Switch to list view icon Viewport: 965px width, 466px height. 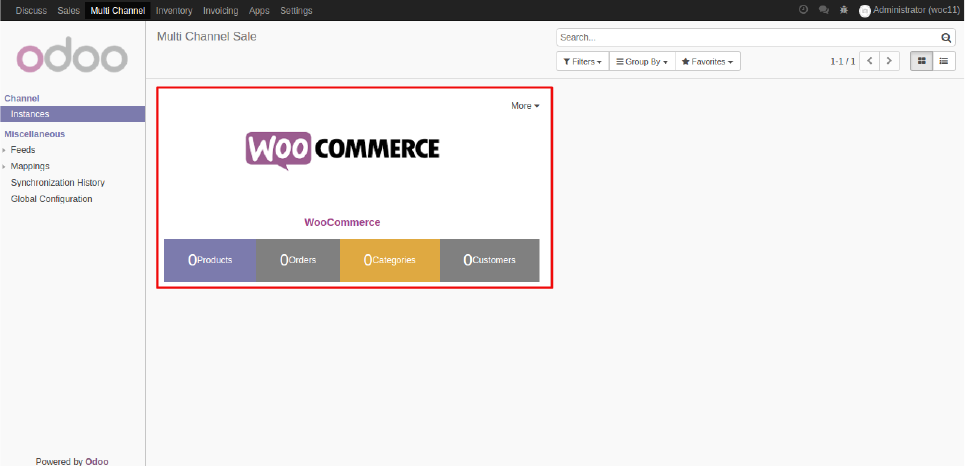943,62
